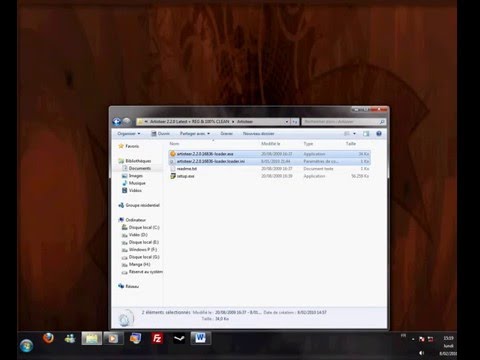The image size is (480, 360).
Task: Open Microsoft Word taskbar button
Action: 200,339
